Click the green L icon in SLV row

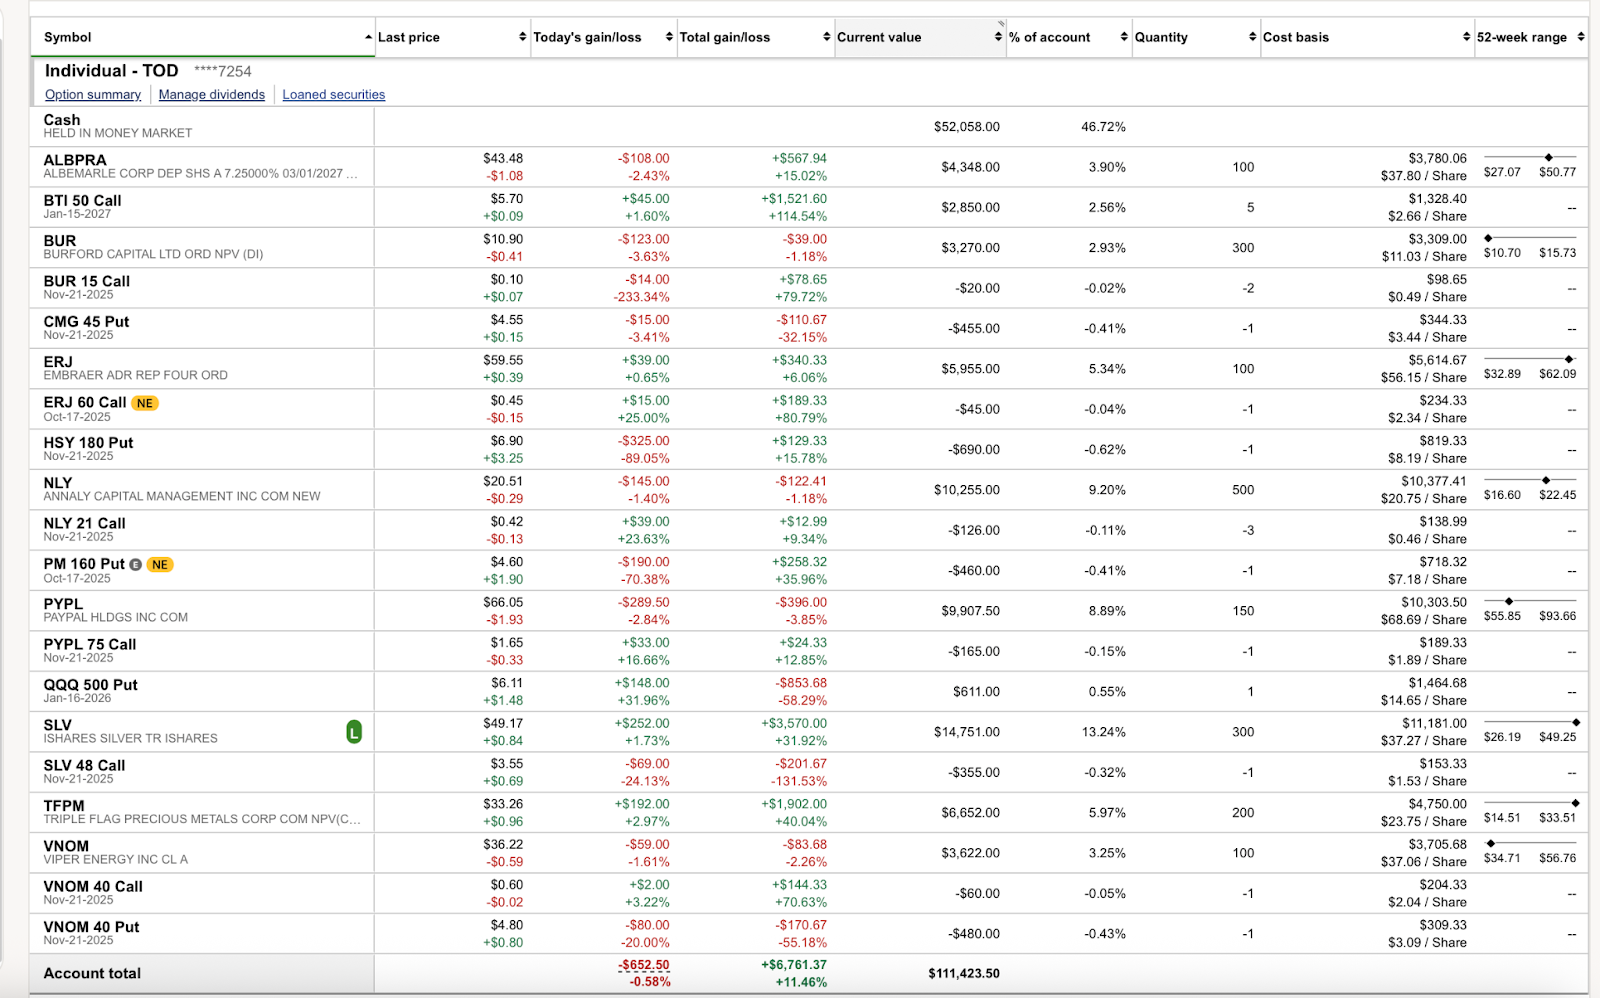click(354, 732)
